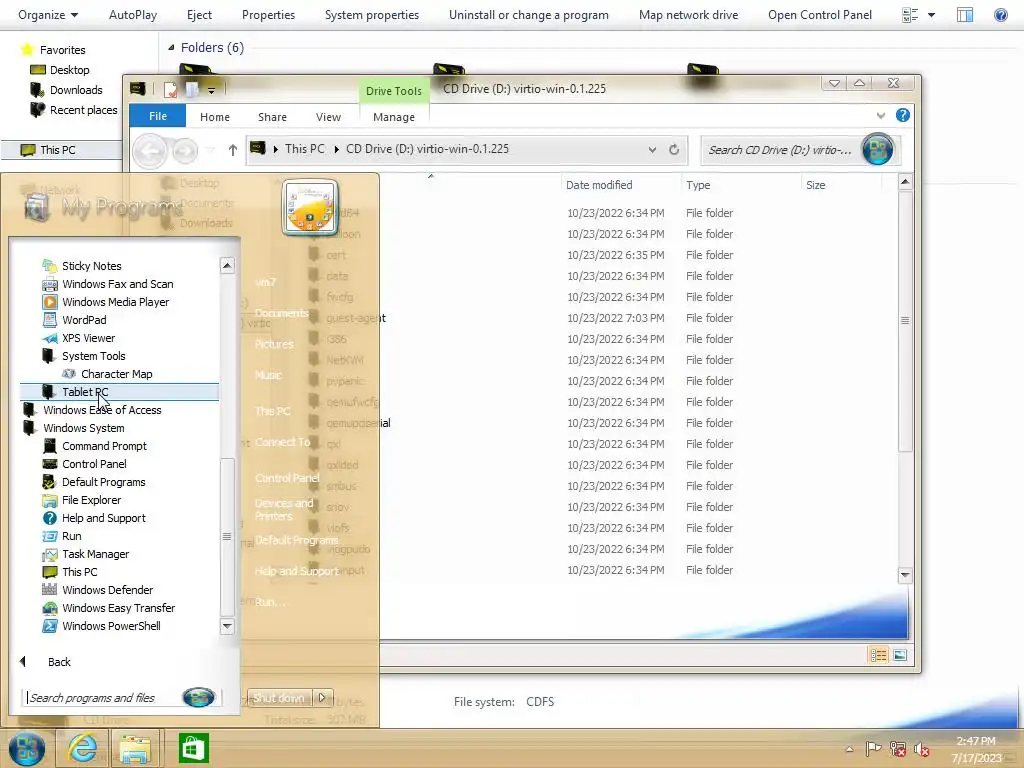
Task: Open Downloads under Favorites
Action: [x=76, y=90]
